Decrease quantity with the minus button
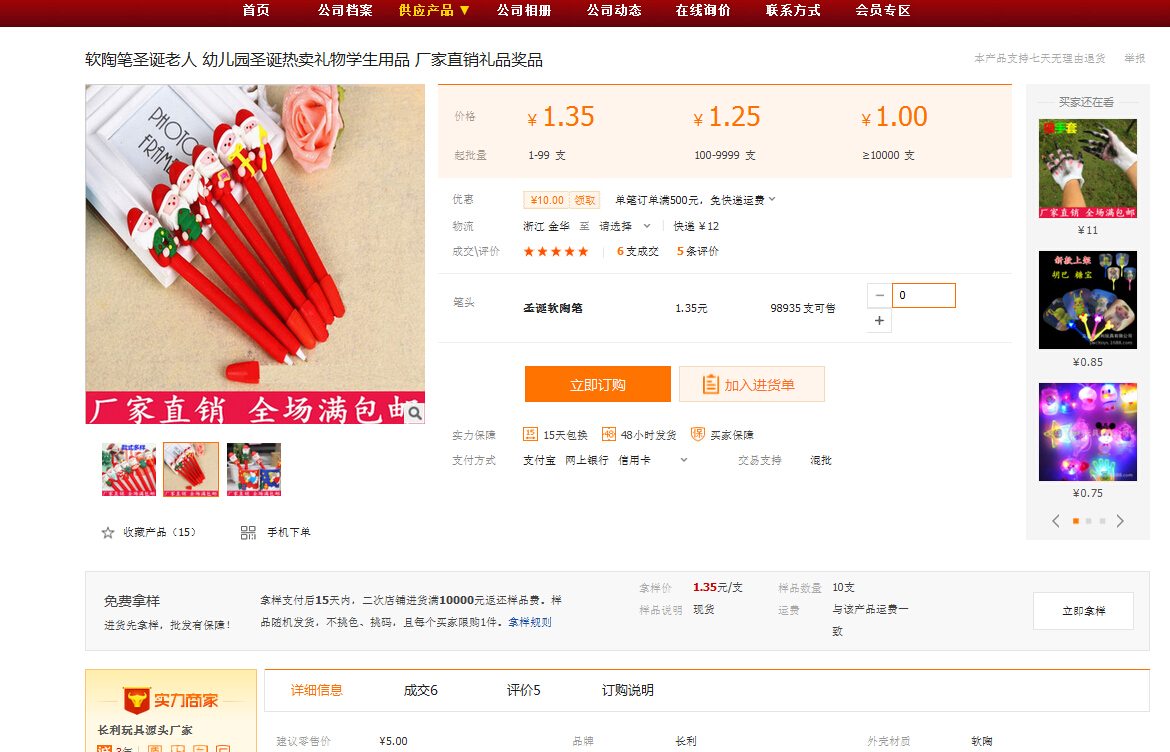This screenshot has width=1170, height=752. tap(879, 295)
